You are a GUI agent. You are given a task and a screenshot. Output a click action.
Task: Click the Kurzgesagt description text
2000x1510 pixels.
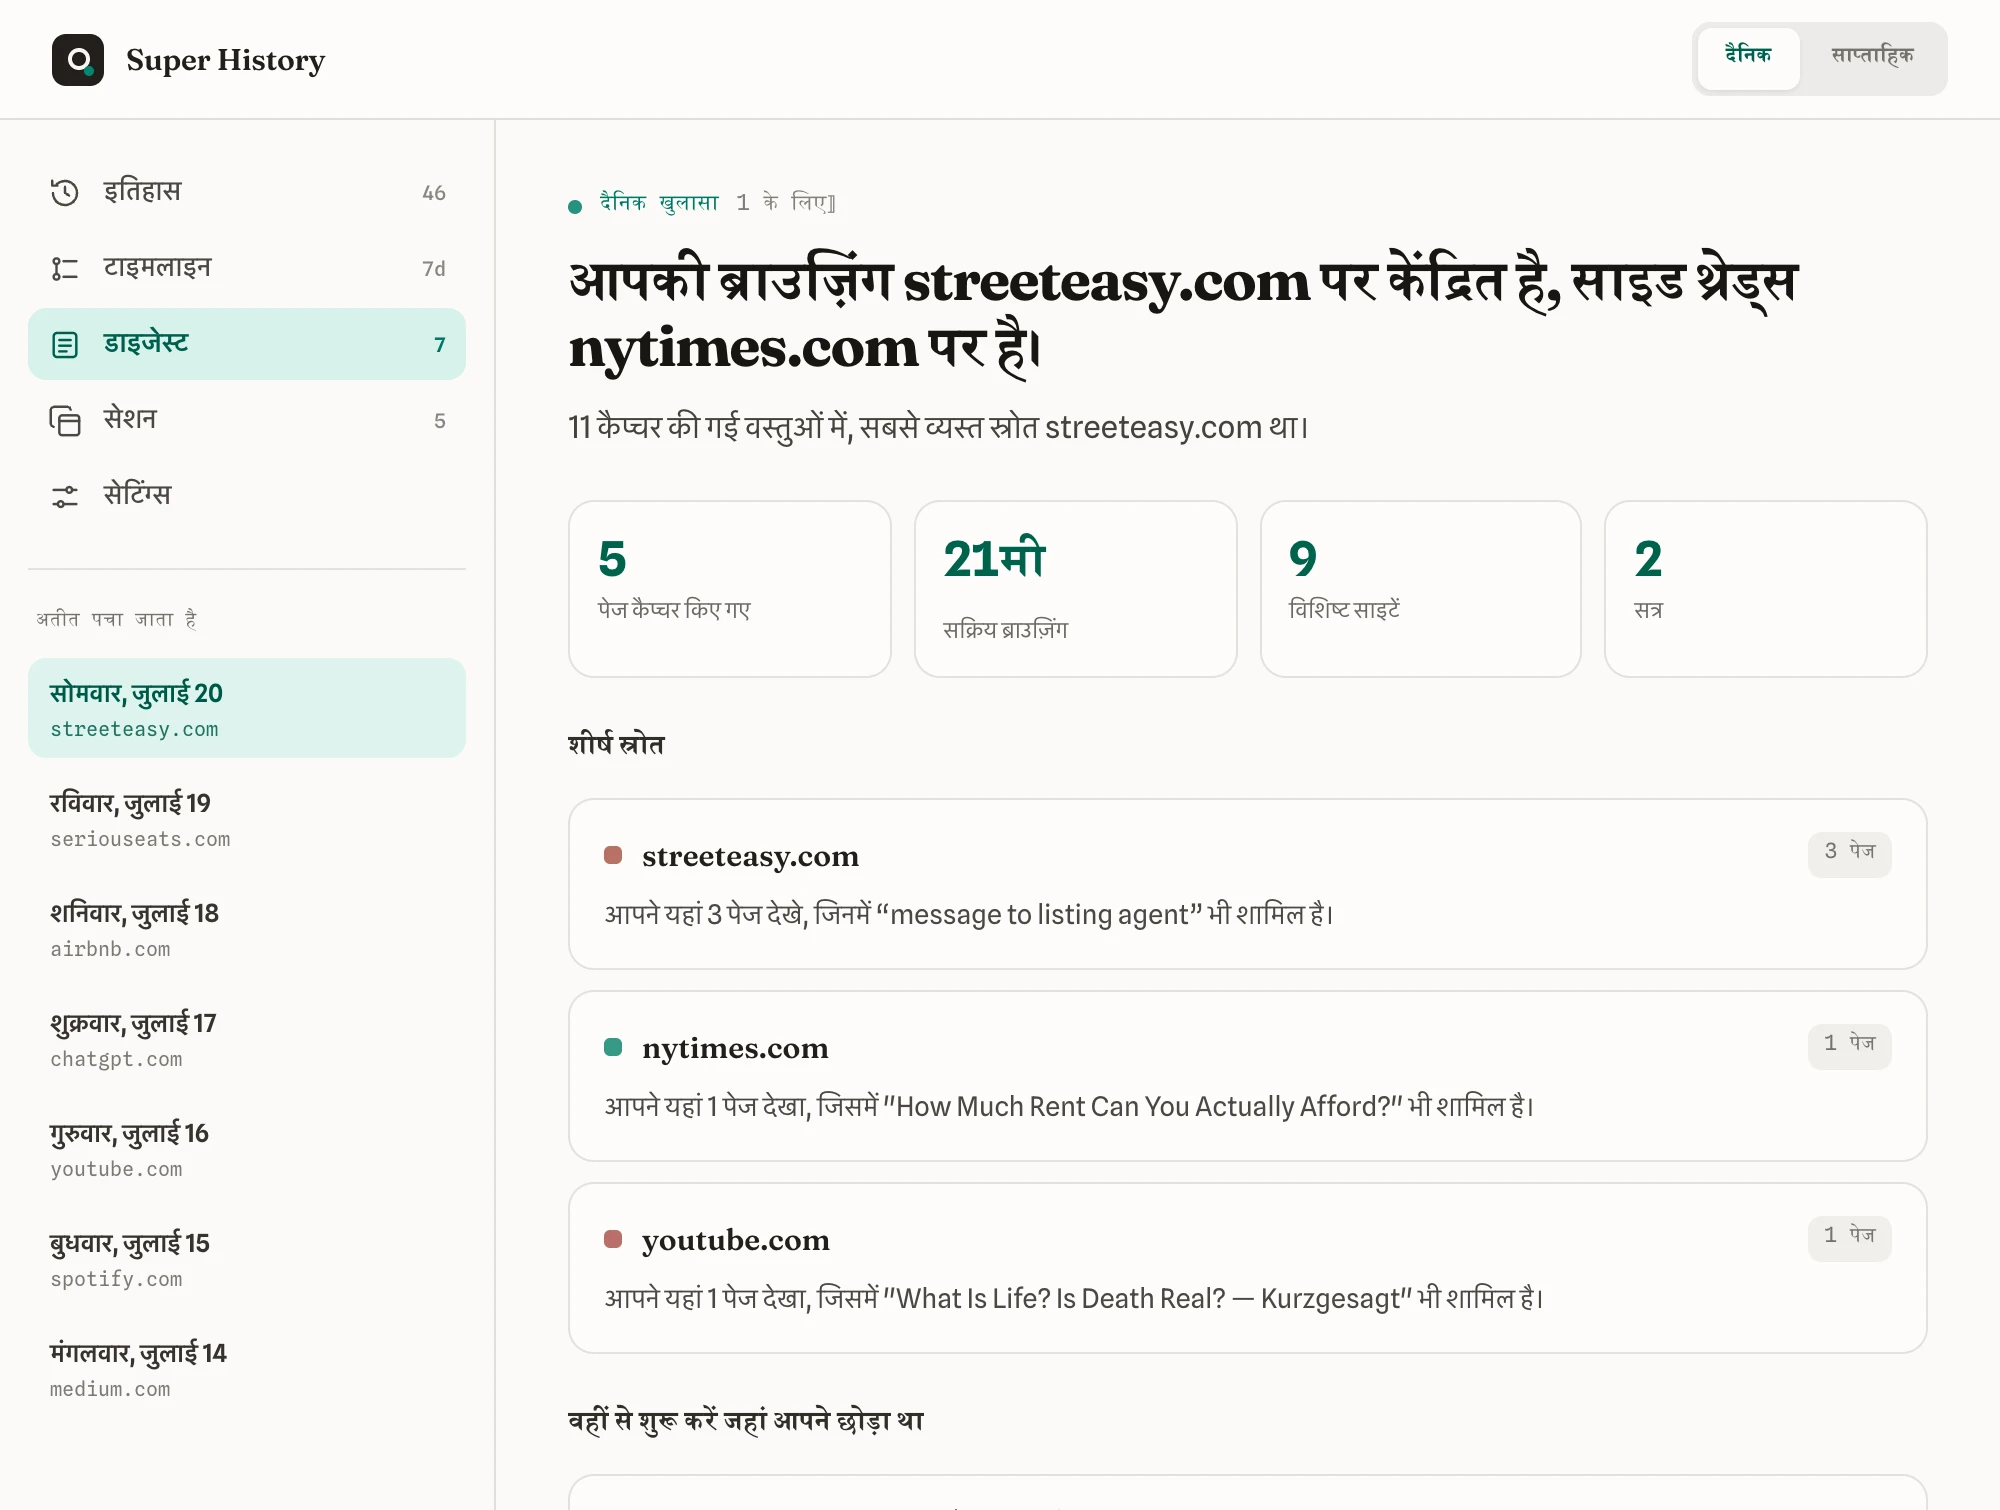pos(1074,1299)
